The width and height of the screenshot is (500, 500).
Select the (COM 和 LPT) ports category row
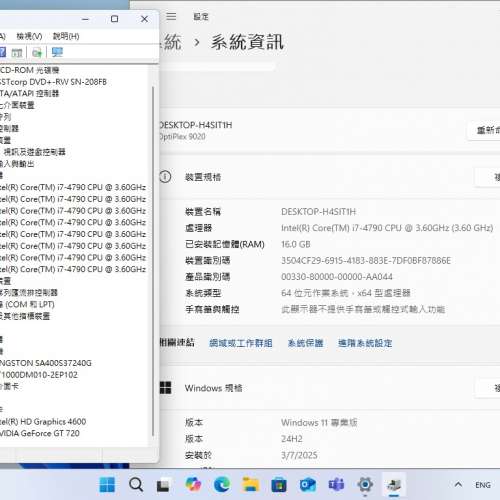[x=27, y=304]
